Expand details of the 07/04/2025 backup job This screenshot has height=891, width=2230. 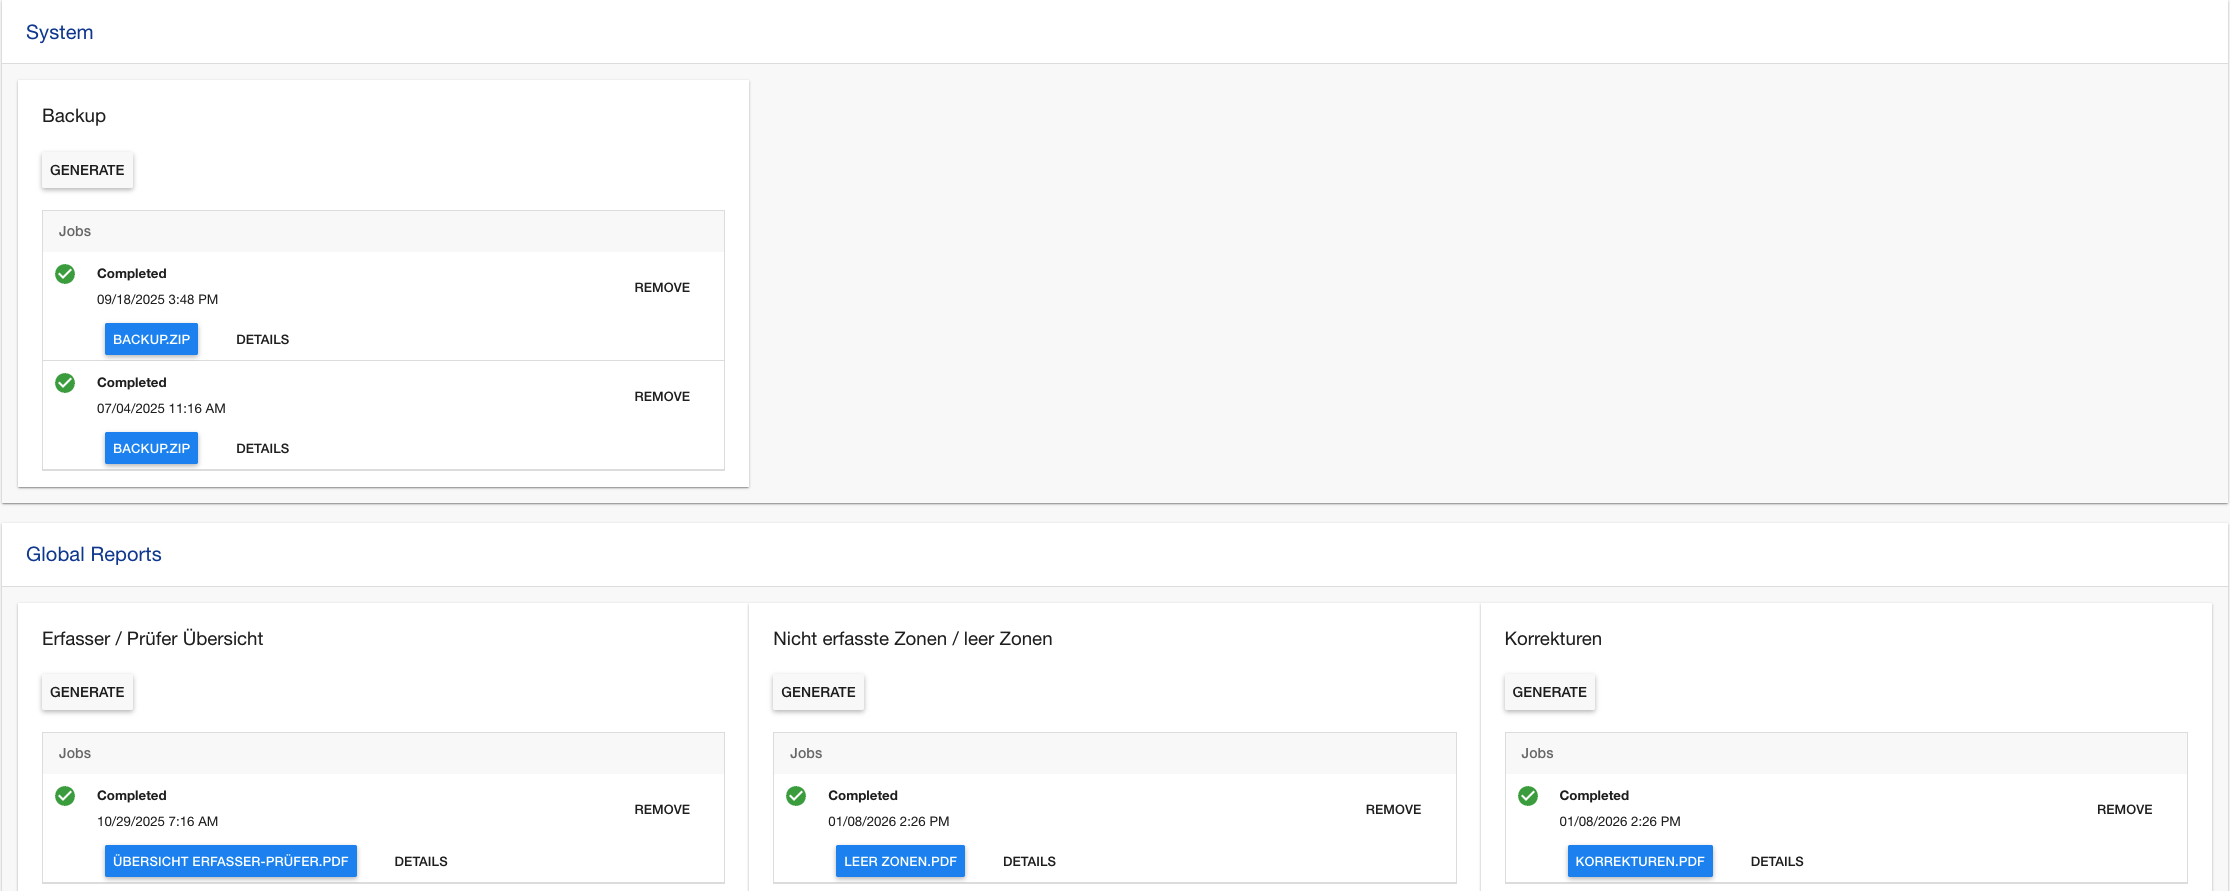pyautogui.click(x=262, y=448)
